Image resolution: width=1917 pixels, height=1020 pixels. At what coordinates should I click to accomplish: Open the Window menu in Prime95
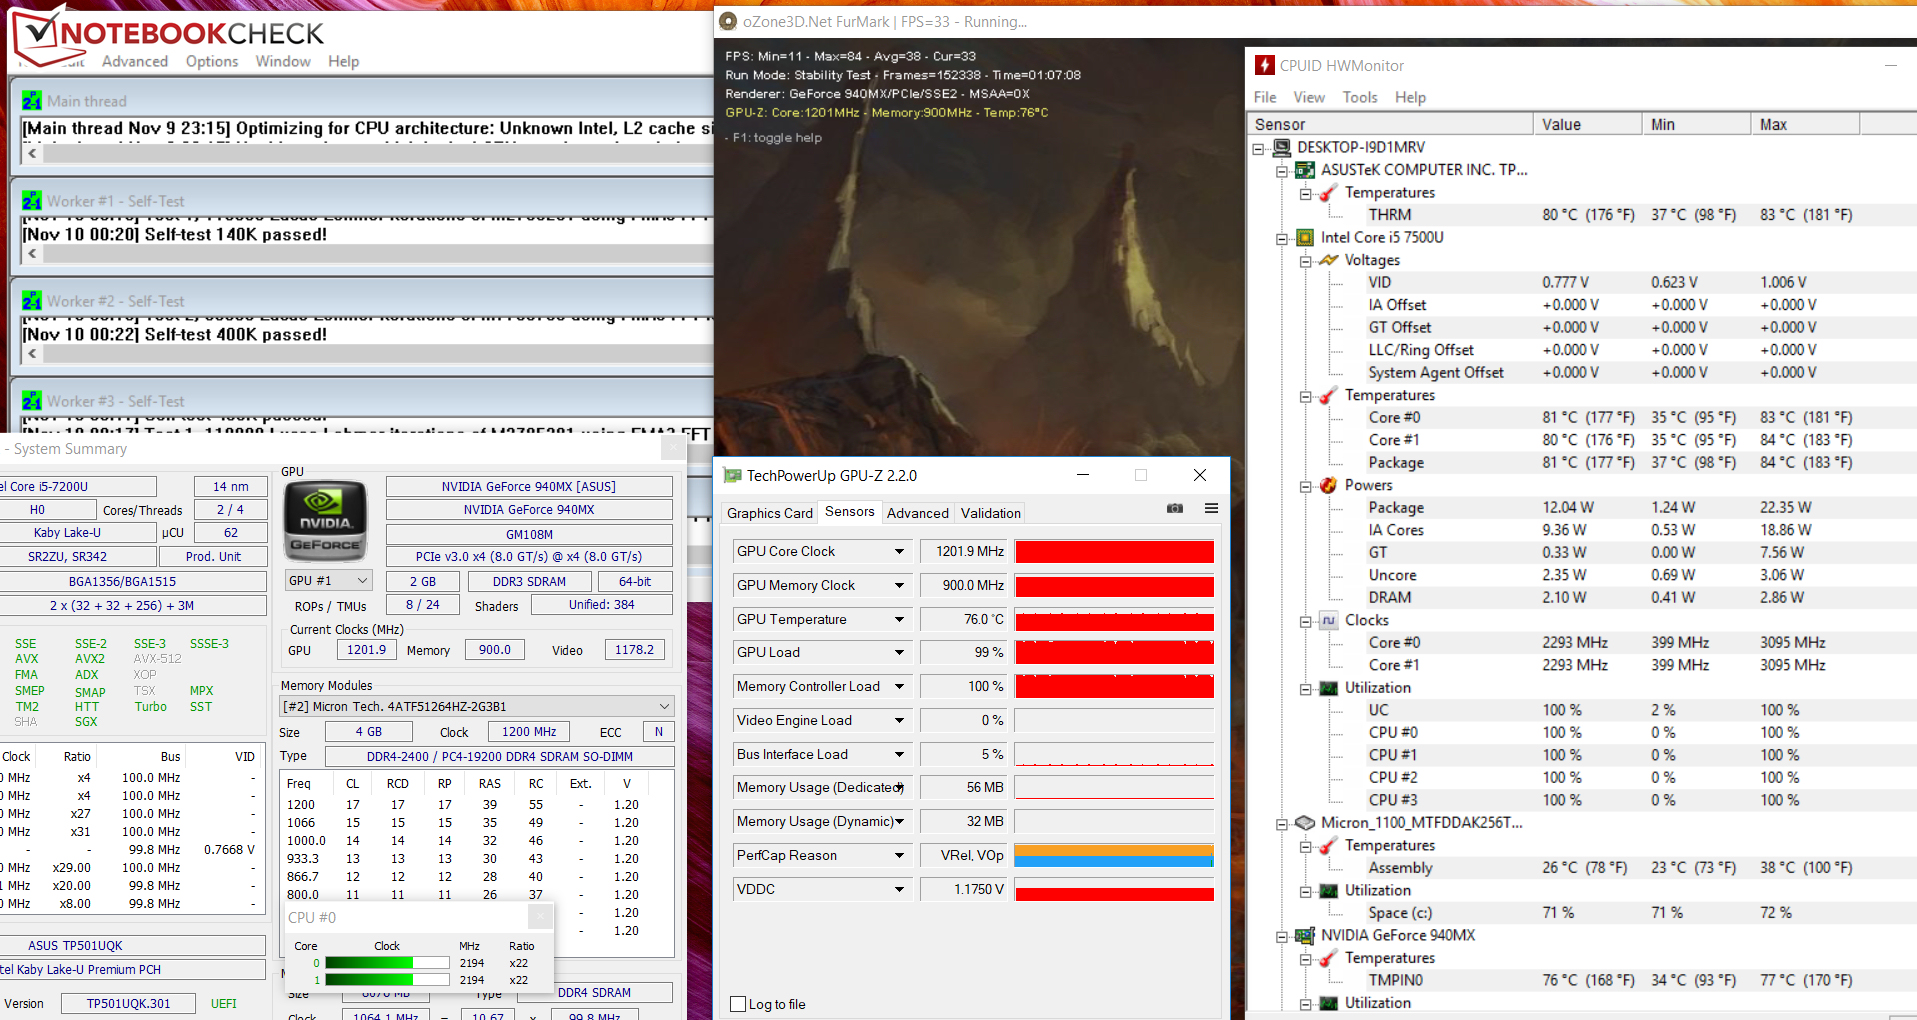(283, 61)
